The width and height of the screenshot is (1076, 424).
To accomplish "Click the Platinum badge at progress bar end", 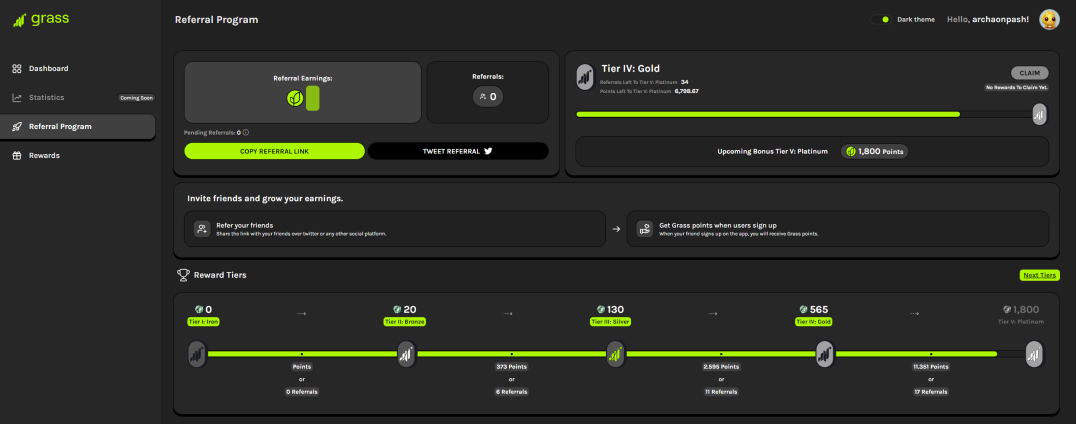I will pyautogui.click(x=1040, y=115).
